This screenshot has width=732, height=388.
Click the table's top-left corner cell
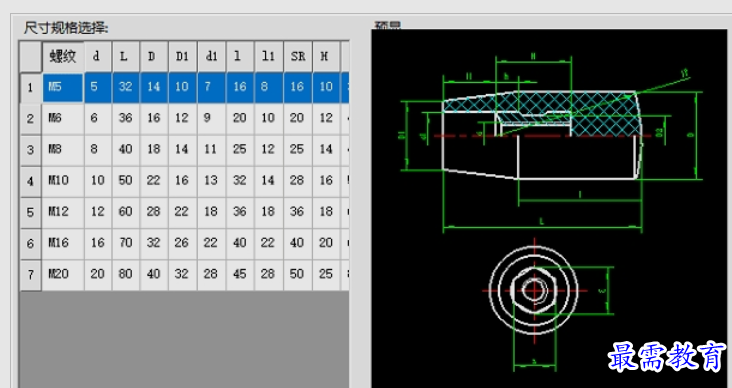31,56
